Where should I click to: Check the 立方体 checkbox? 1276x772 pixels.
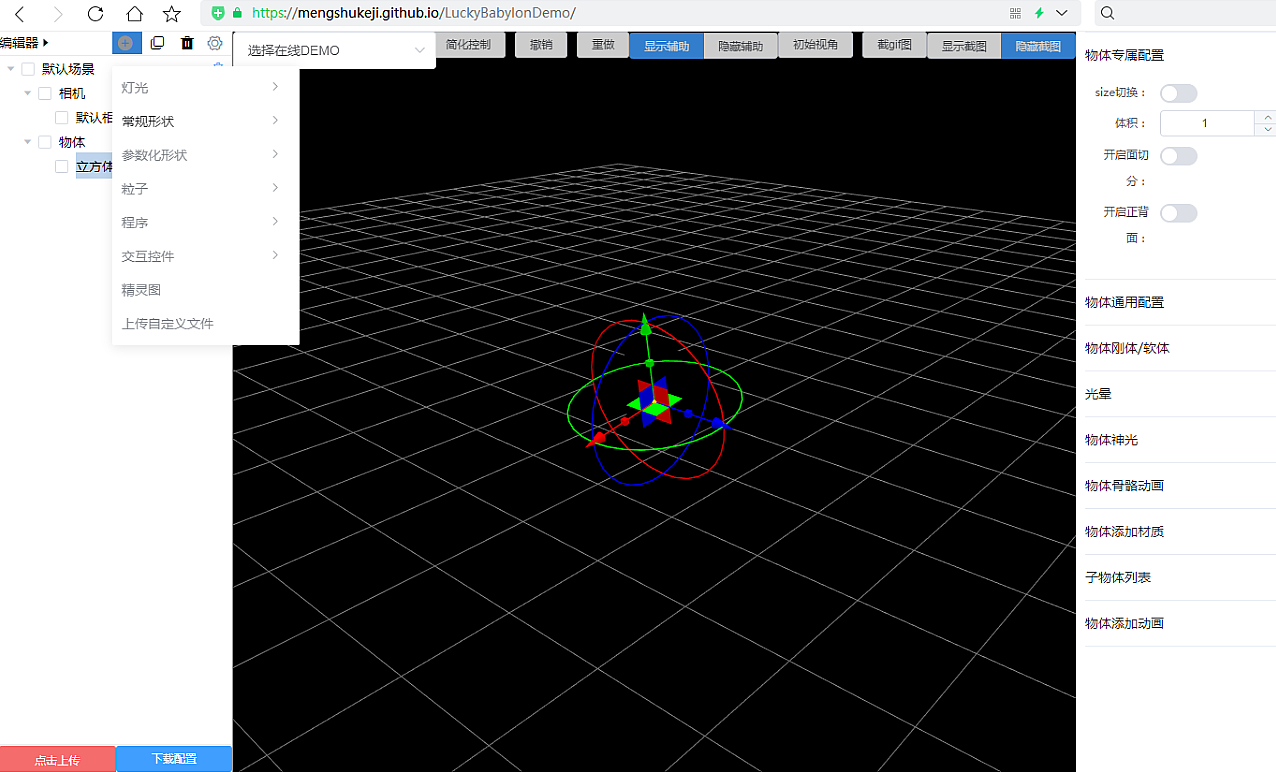pyautogui.click(x=62, y=166)
